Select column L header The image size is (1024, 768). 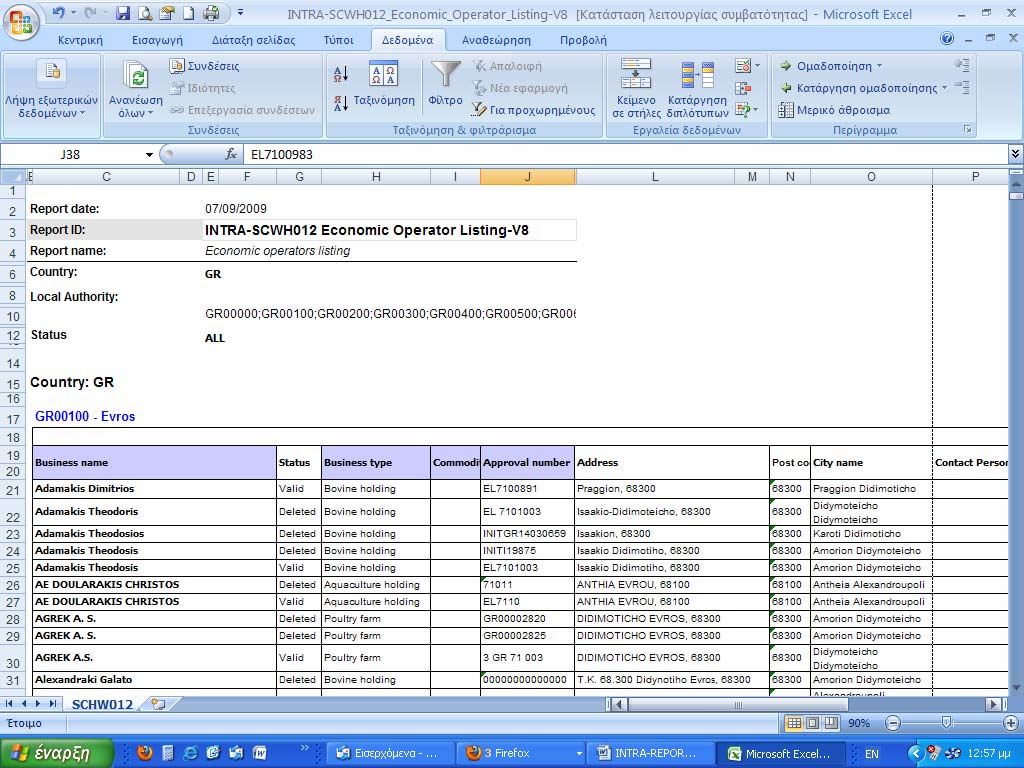655,177
